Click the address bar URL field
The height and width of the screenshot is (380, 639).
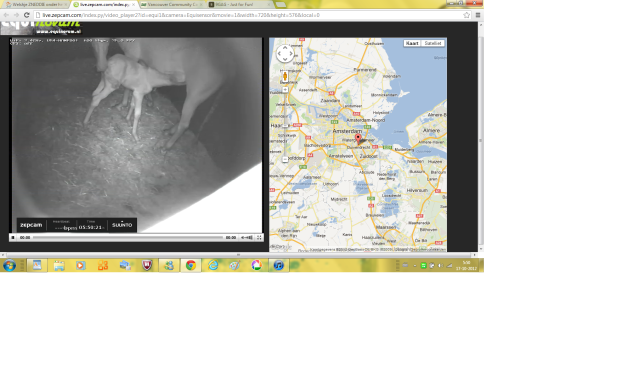coord(249,15)
